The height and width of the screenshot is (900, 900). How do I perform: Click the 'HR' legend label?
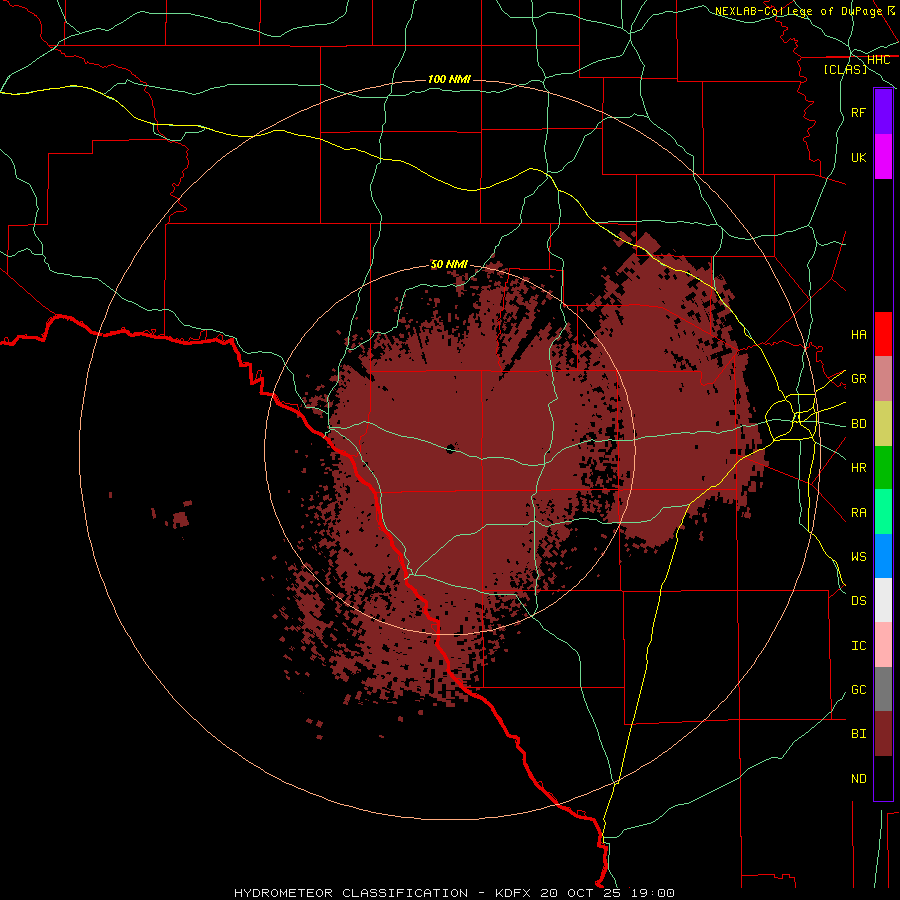click(x=858, y=468)
